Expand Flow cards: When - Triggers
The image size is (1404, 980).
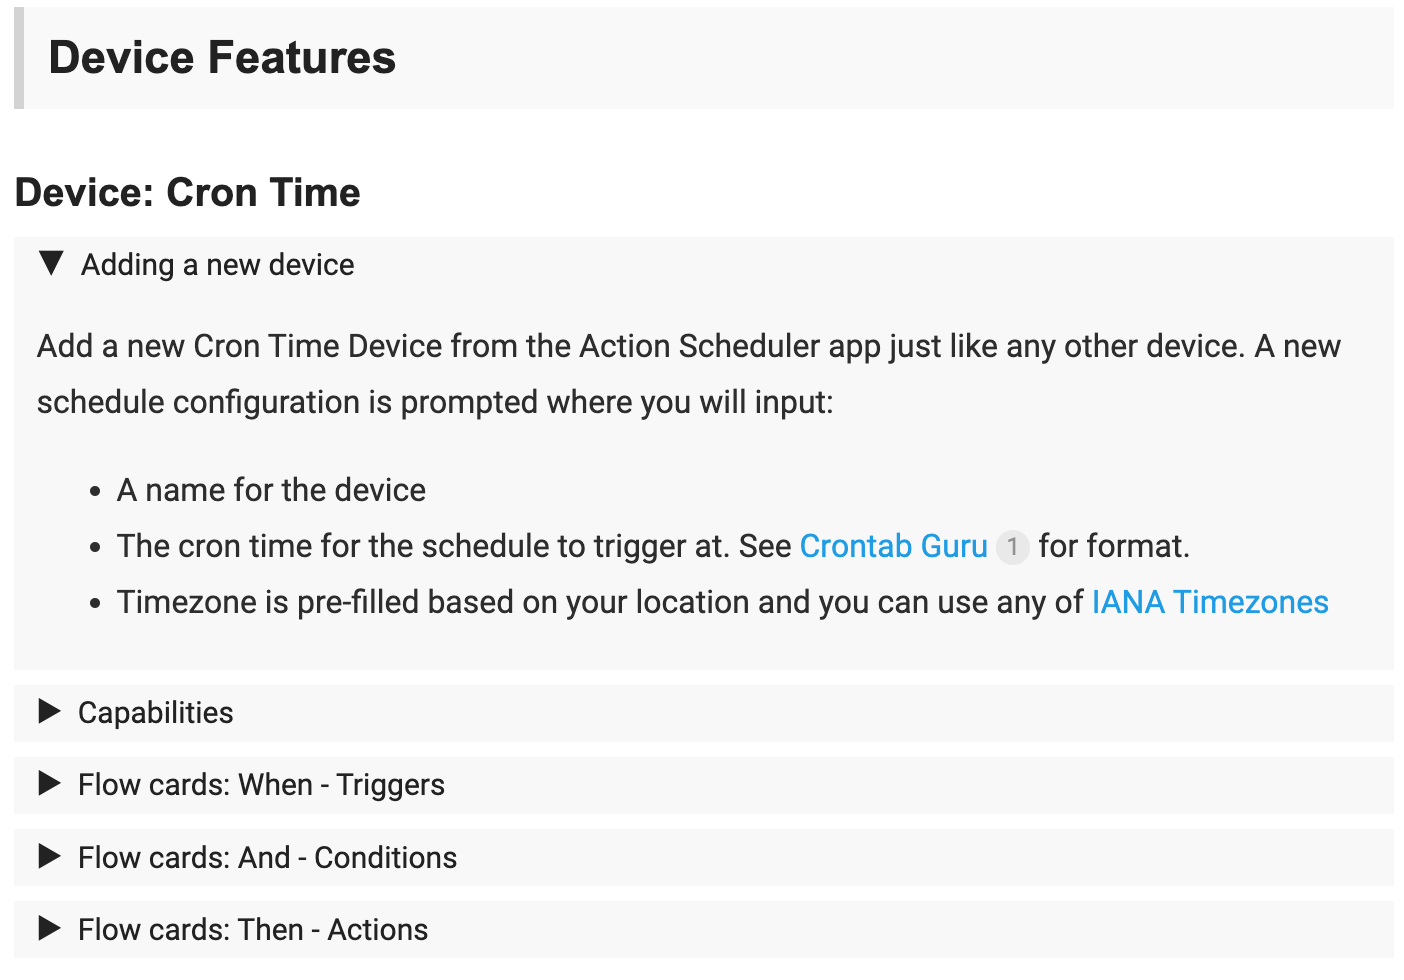[261, 785]
